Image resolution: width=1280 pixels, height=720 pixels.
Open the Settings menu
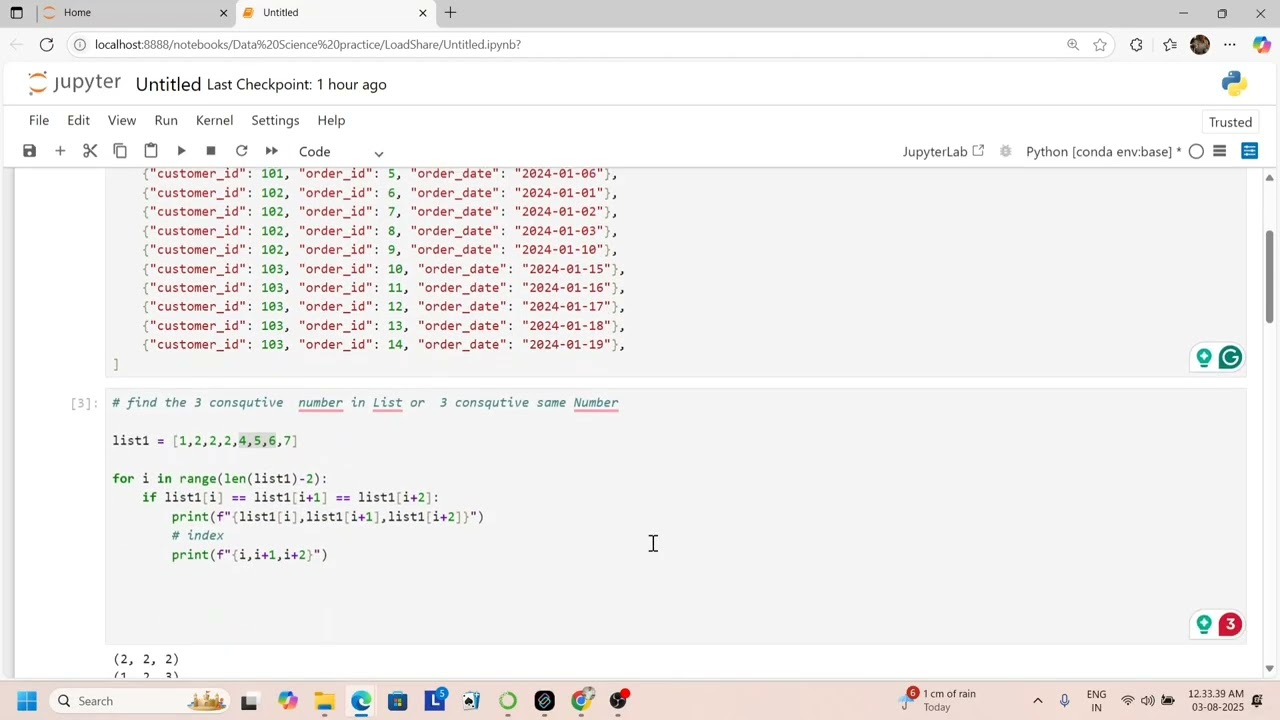pos(275,120)
